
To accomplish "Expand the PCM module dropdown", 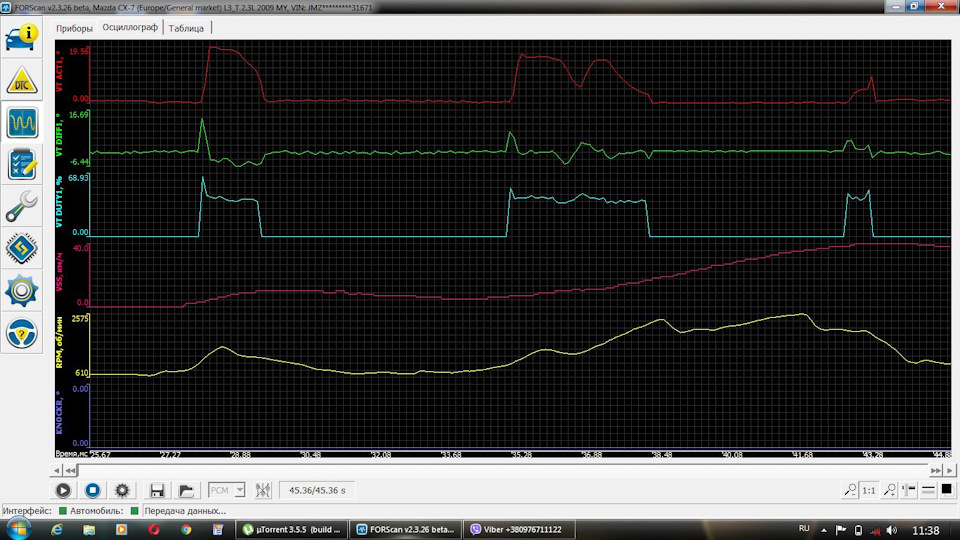I will tap(239, 490).
